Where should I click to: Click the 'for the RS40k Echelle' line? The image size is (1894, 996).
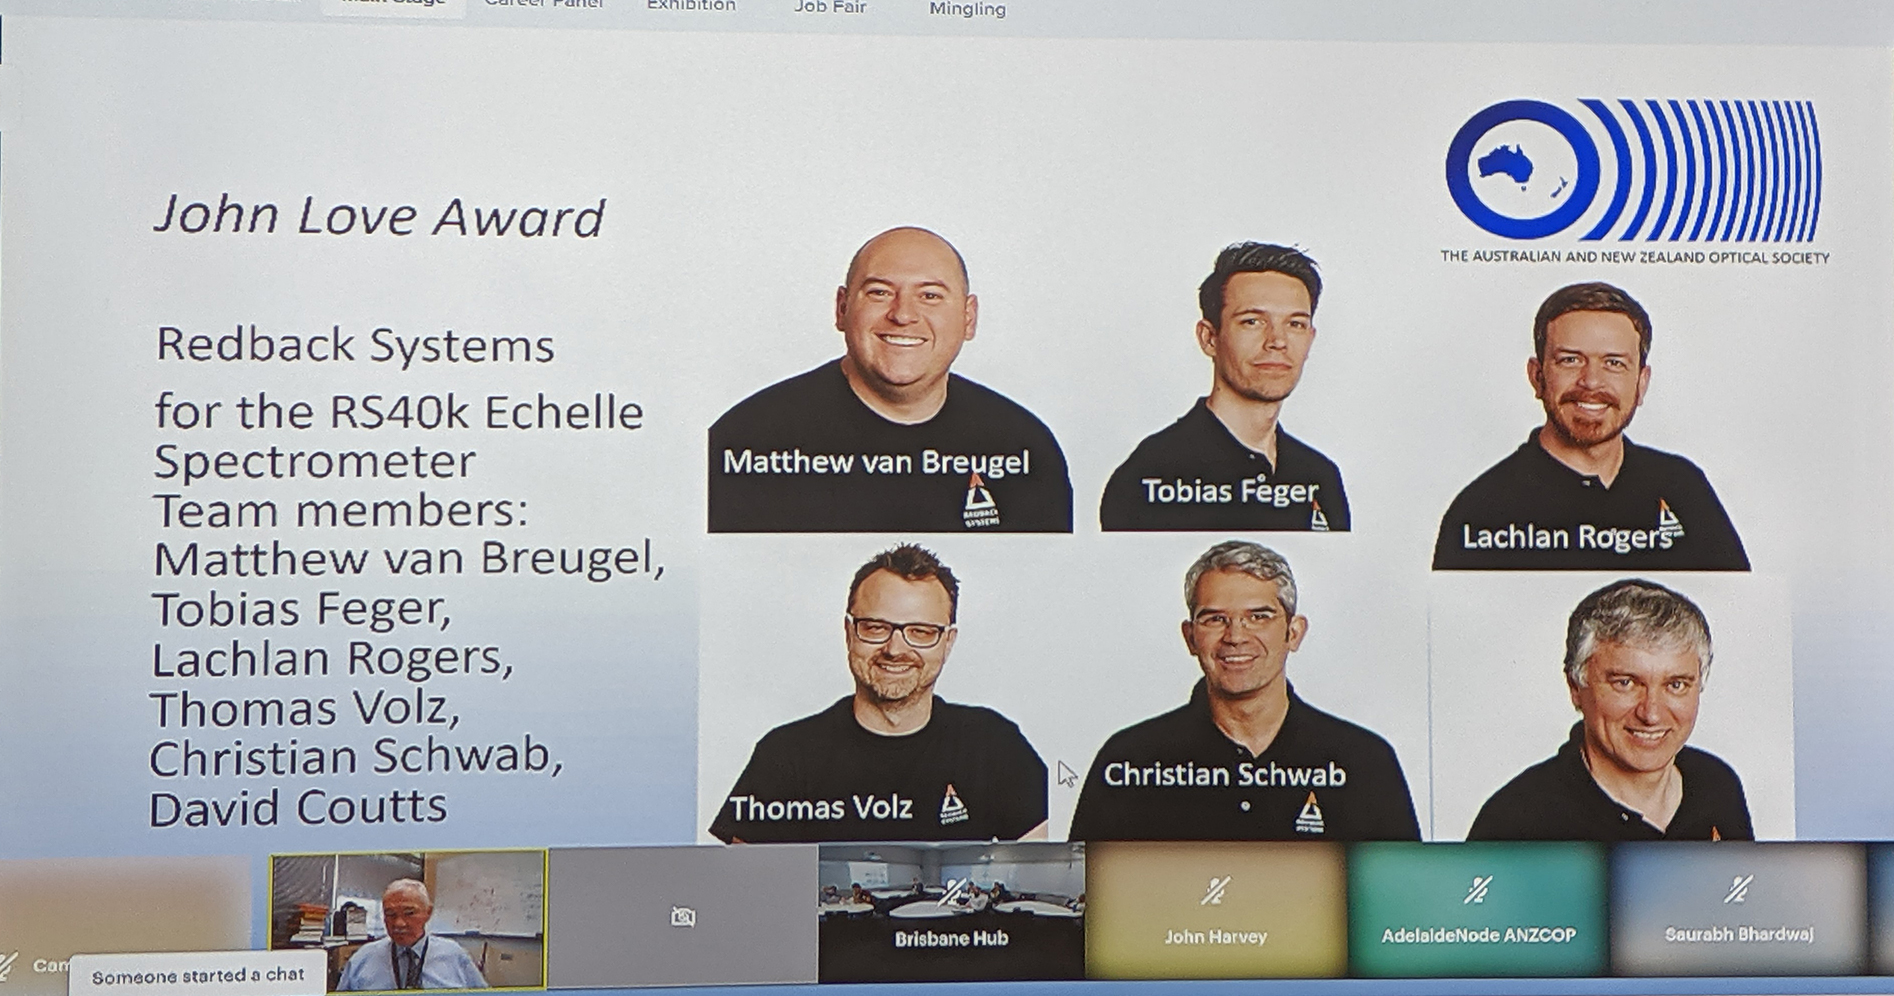[x=399, y=412]
